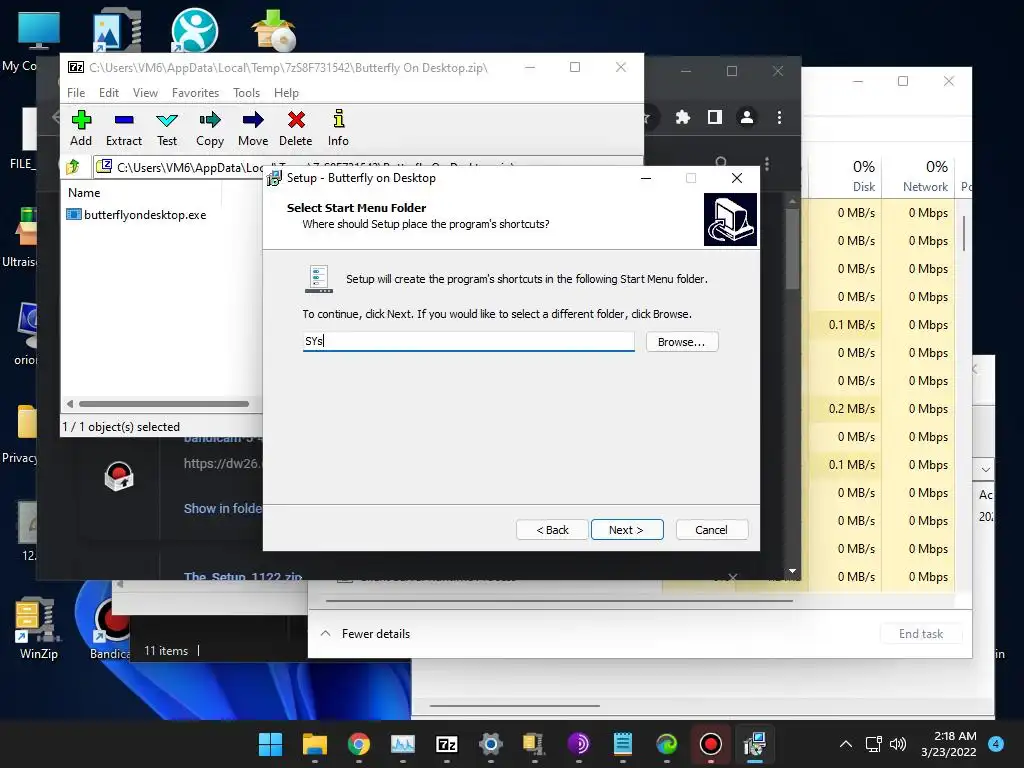Toggle Chrome side panel icon
Image resolution: width=1024 pixels, height=768 pixels.
coord(714,117)
